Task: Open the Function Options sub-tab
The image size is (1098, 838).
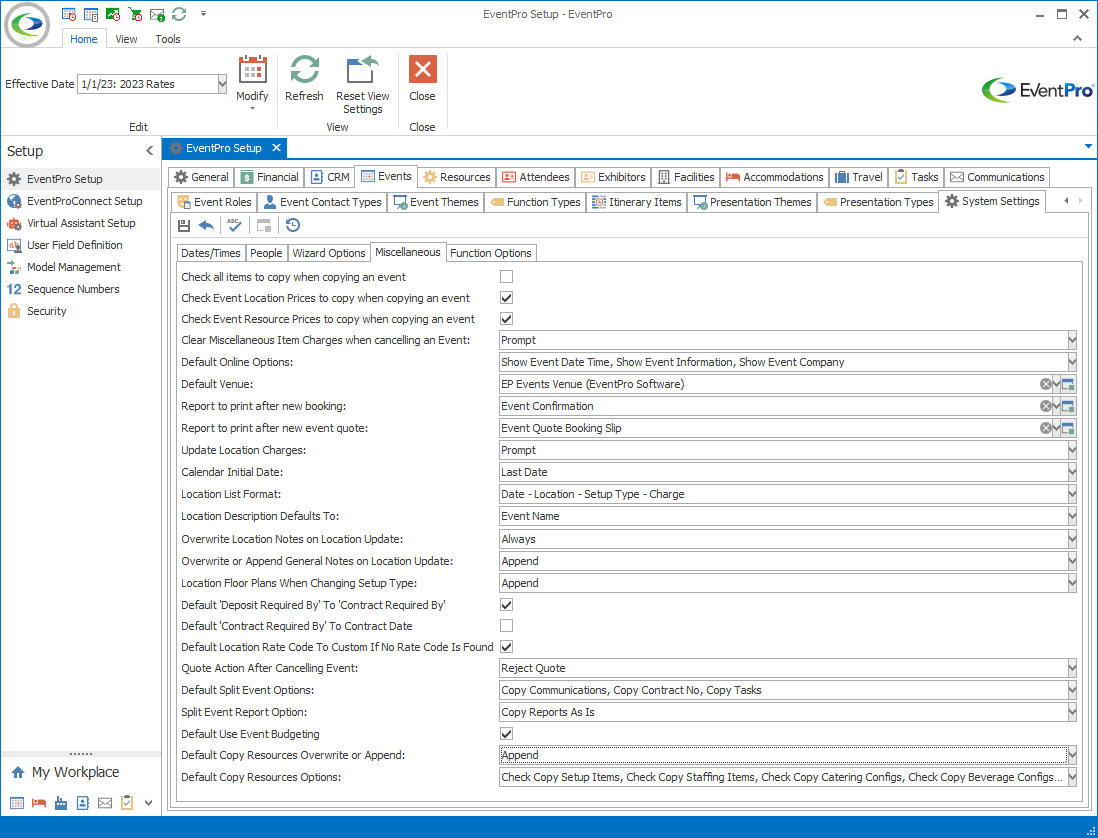Action: coord(491,253)
